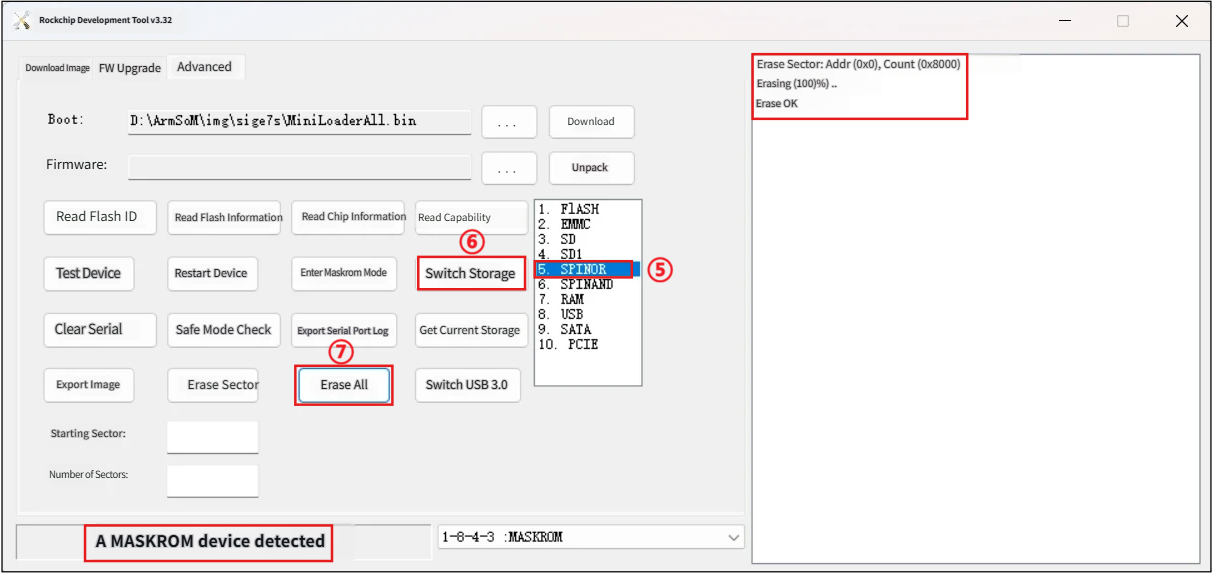
Task: Click Enter Maskrom Mode button
Action: click(343, 273)
